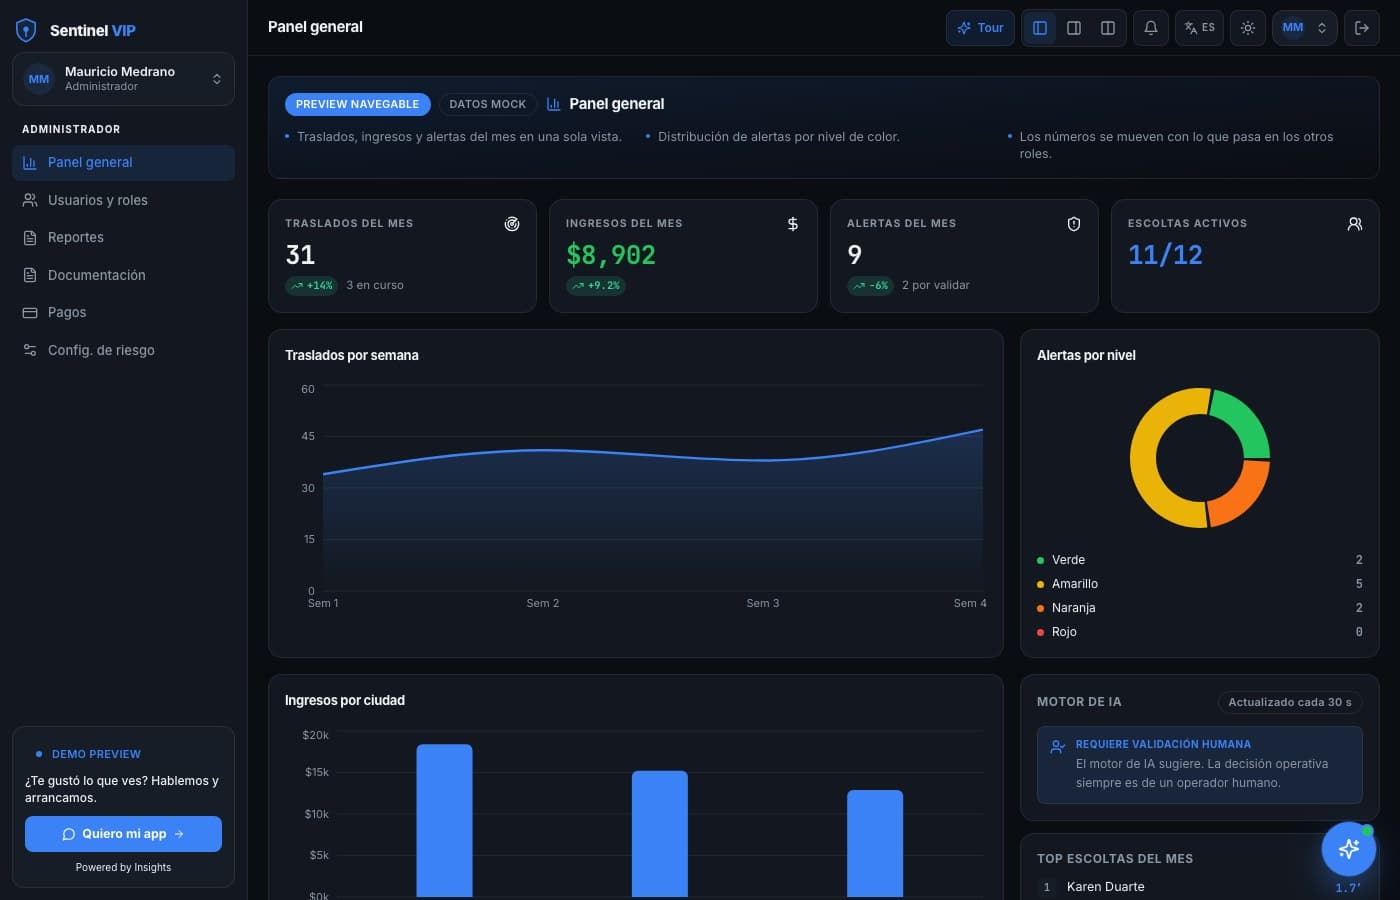Image resolution: width=1400 pixels, height=900 pixels.
Task: Open Usuarios y roles page
Action: [123, 200]
